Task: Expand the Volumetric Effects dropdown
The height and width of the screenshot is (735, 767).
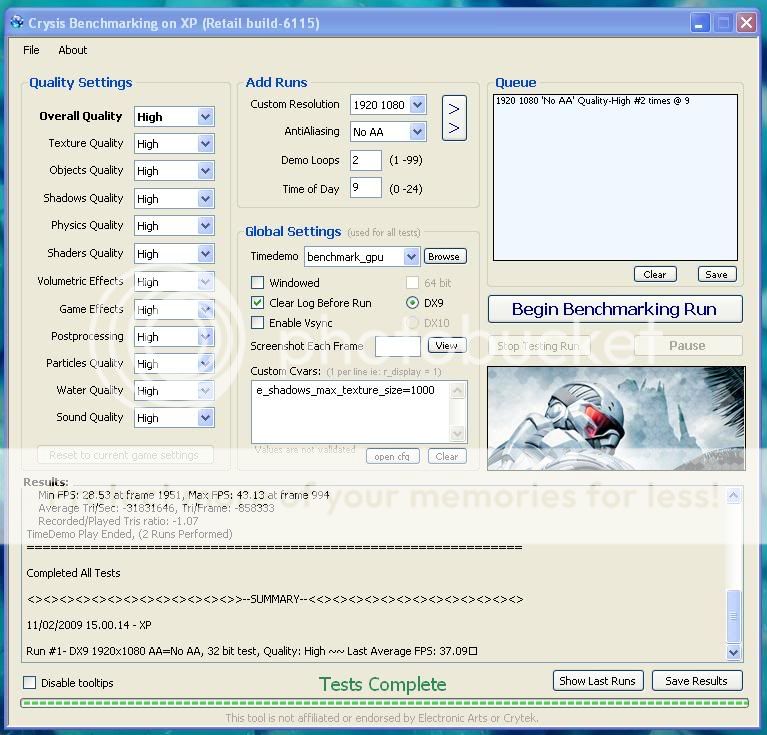Action: coord(206,282)
